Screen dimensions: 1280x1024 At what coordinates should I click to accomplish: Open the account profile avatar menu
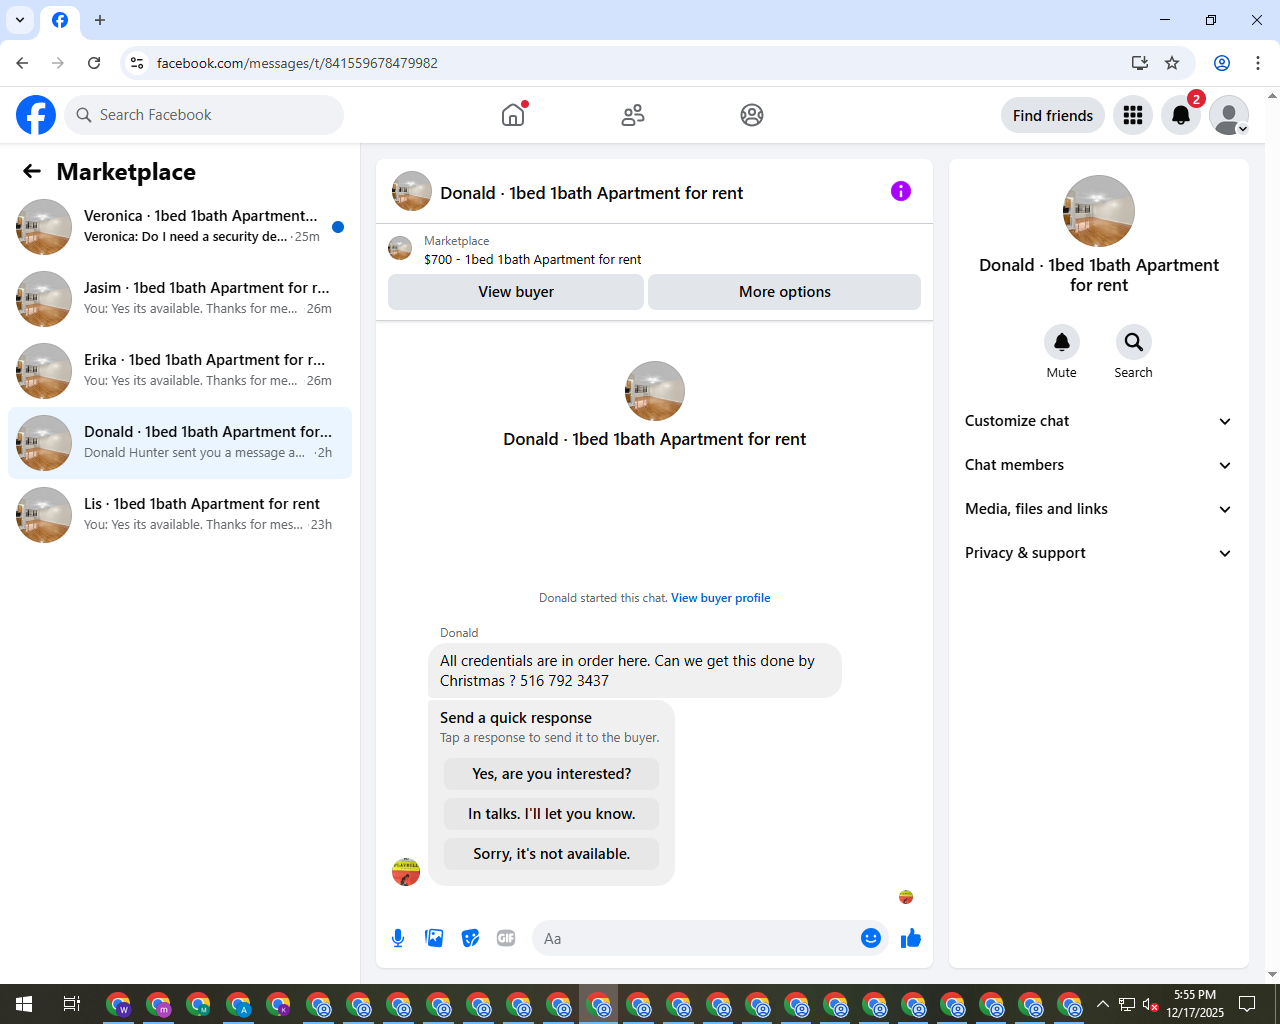[x=1229, y=115]
